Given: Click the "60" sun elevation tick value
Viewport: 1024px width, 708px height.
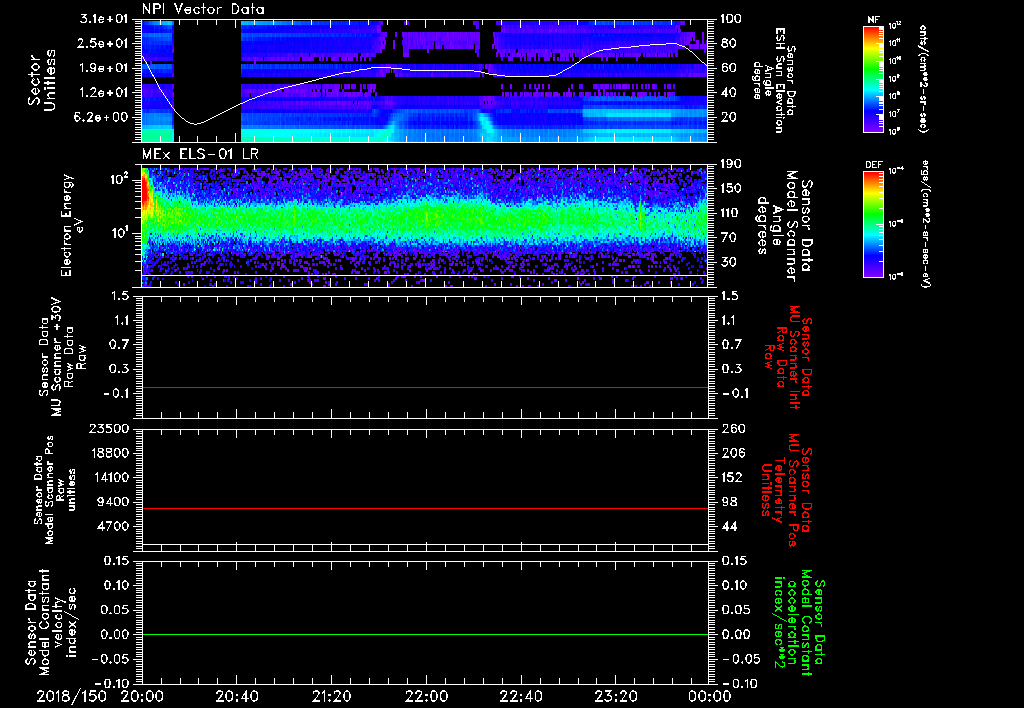Looking at the screenshot, I should click(x=728, y=68).
